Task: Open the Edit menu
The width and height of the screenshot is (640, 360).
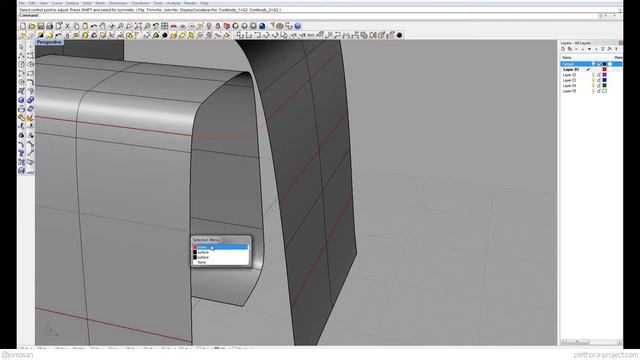Action: 32,3
